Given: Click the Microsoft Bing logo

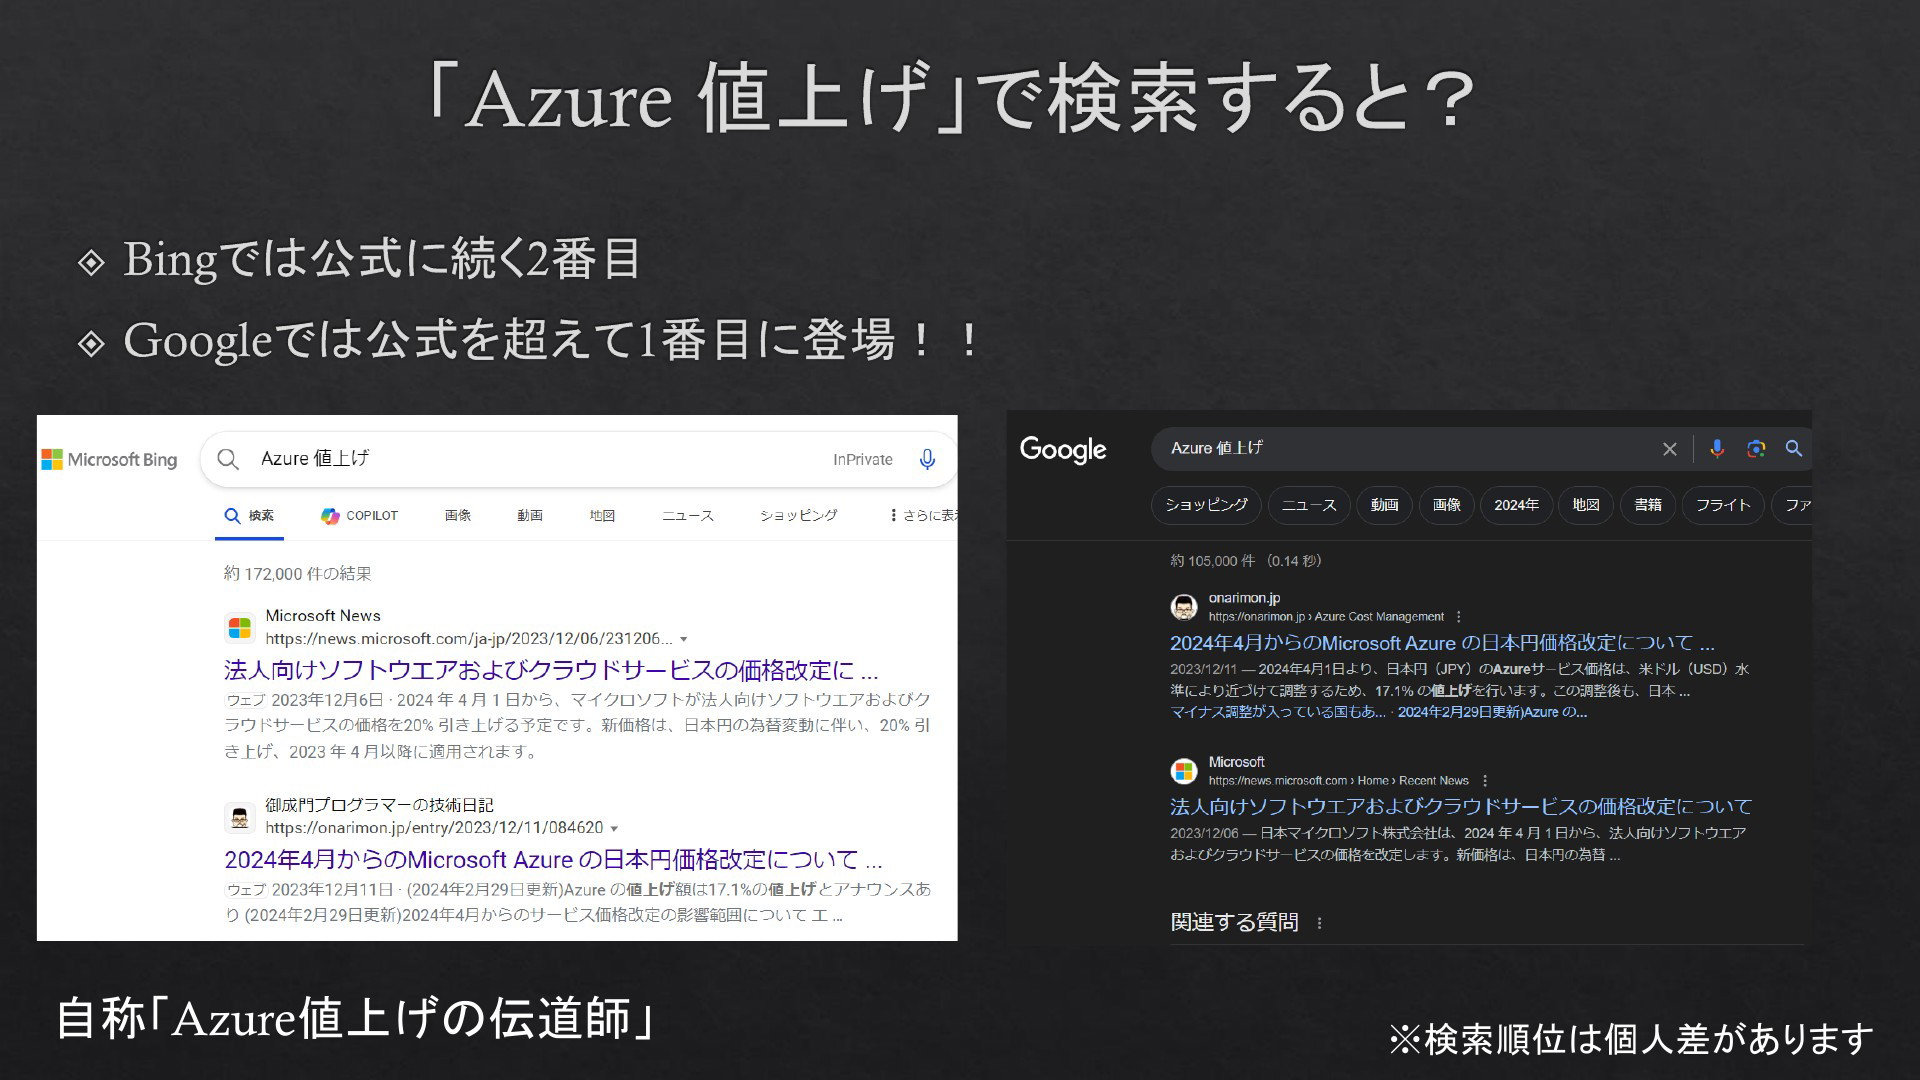Looking at the screenshot, I should click(109, 460).
